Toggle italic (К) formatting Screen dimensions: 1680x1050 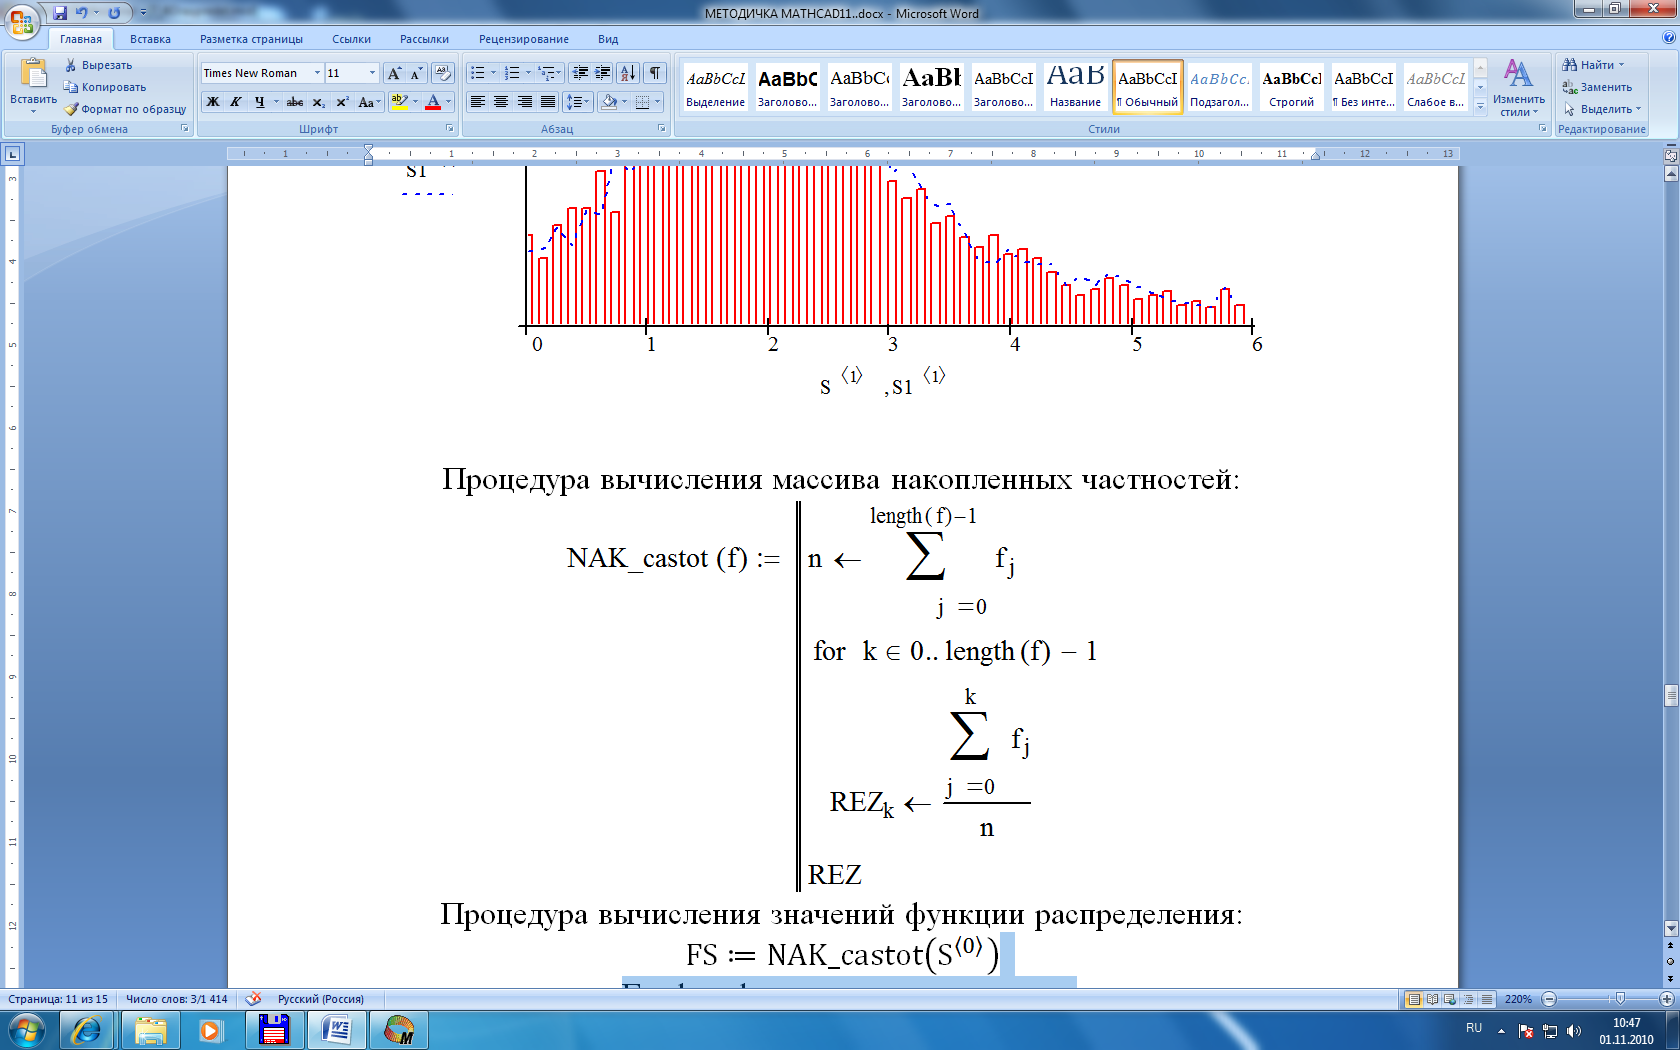click(236, 102)
